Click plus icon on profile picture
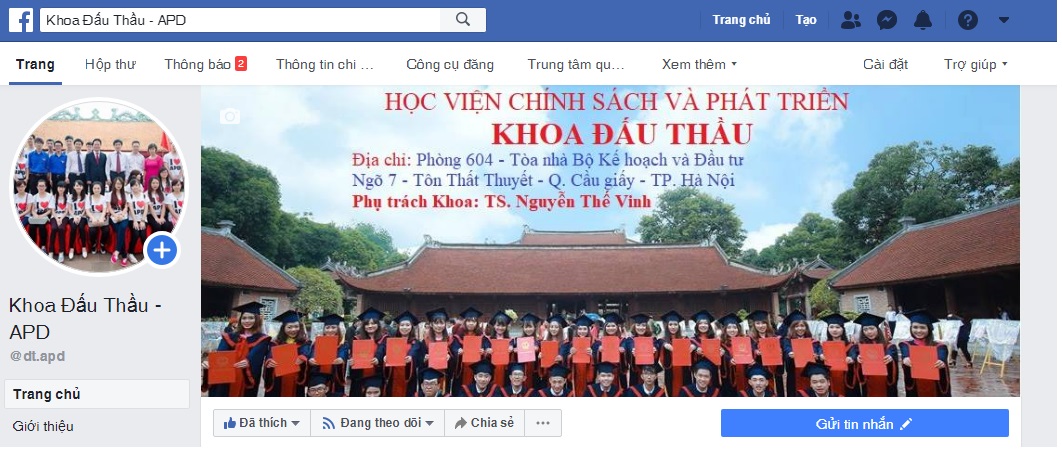 click(162, 251)
